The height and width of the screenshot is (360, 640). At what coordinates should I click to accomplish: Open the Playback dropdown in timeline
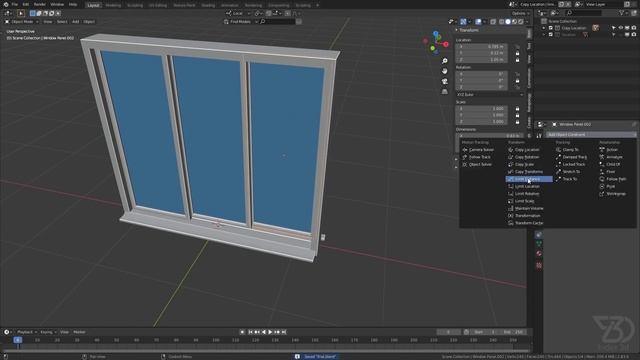click(x=26, y=332)
